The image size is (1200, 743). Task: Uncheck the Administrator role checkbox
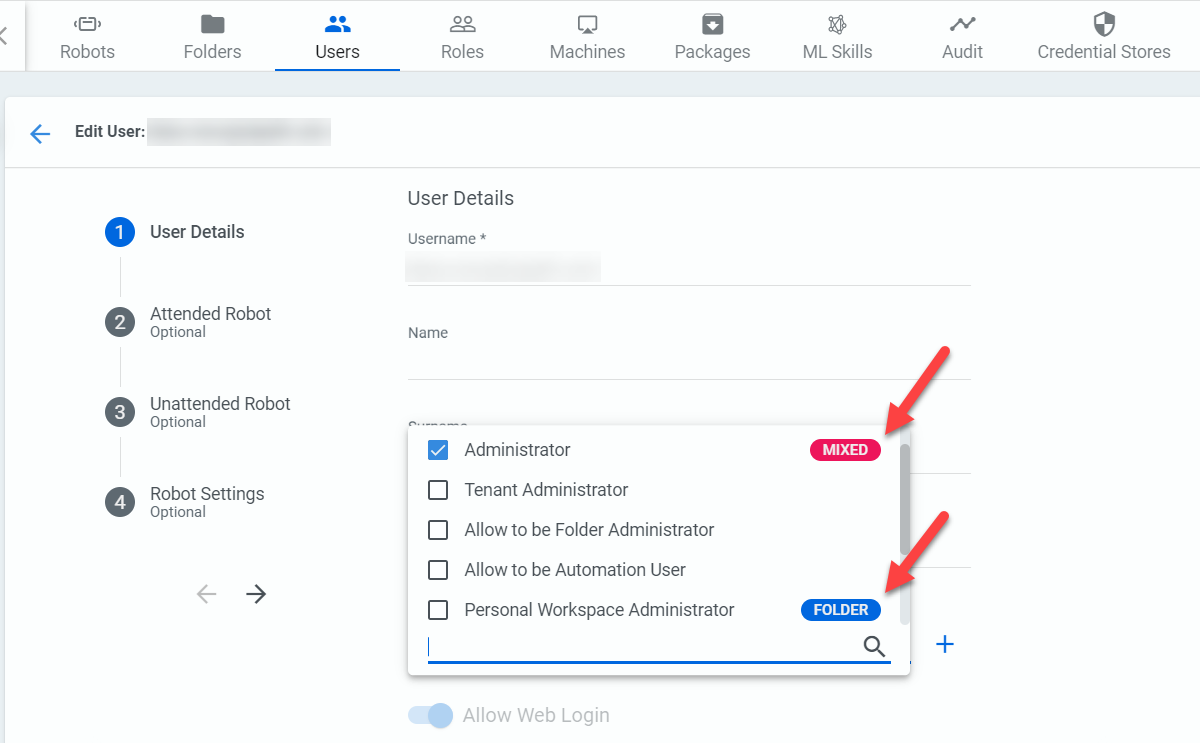(438, 450)
